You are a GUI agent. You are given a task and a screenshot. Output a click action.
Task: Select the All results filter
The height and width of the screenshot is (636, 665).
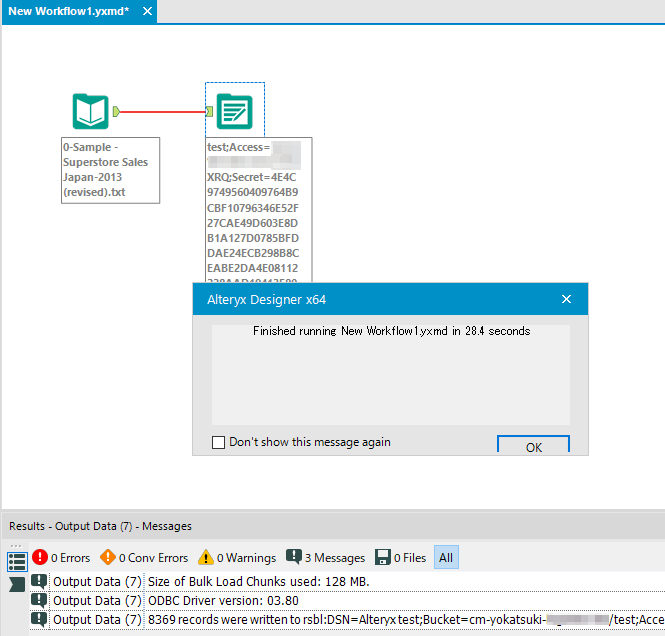tap(446, 558)
